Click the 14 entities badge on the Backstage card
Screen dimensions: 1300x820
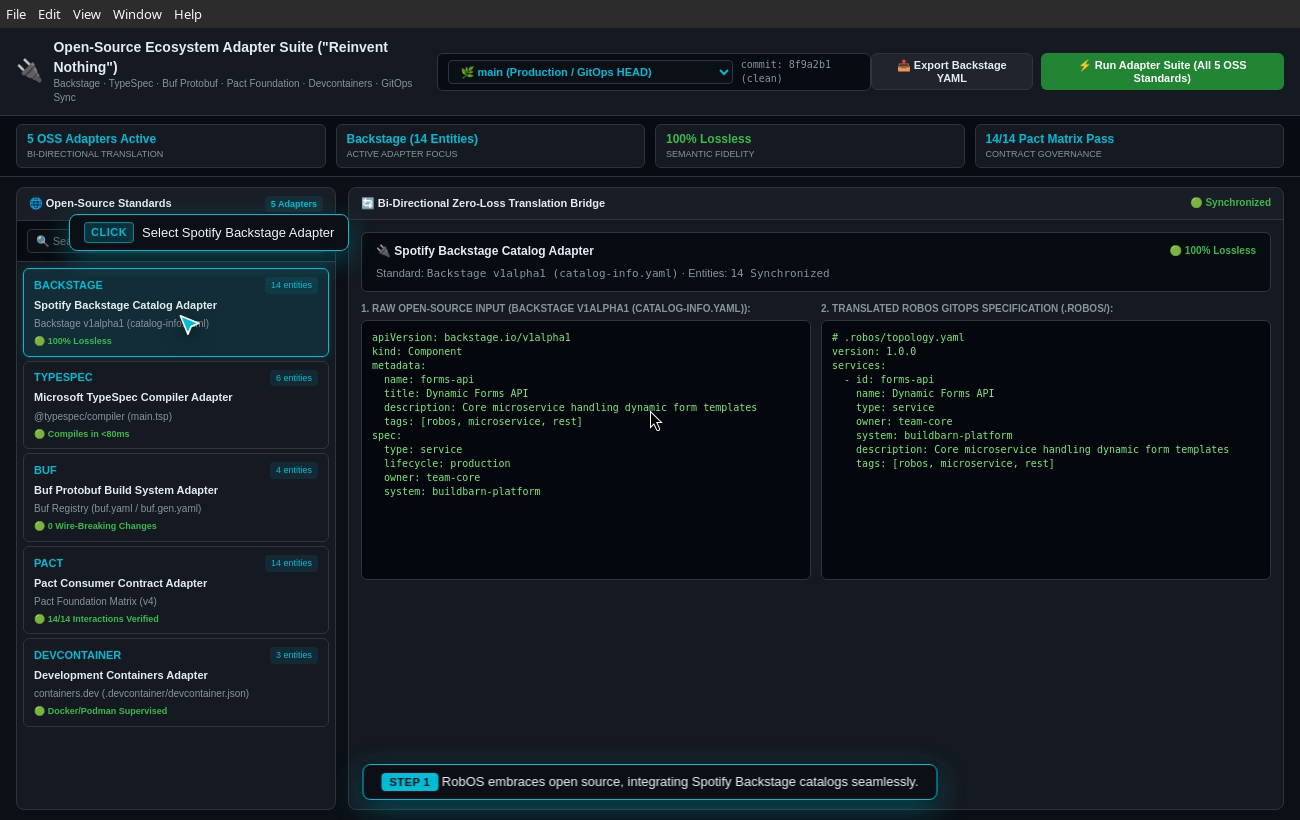[291, 285]
